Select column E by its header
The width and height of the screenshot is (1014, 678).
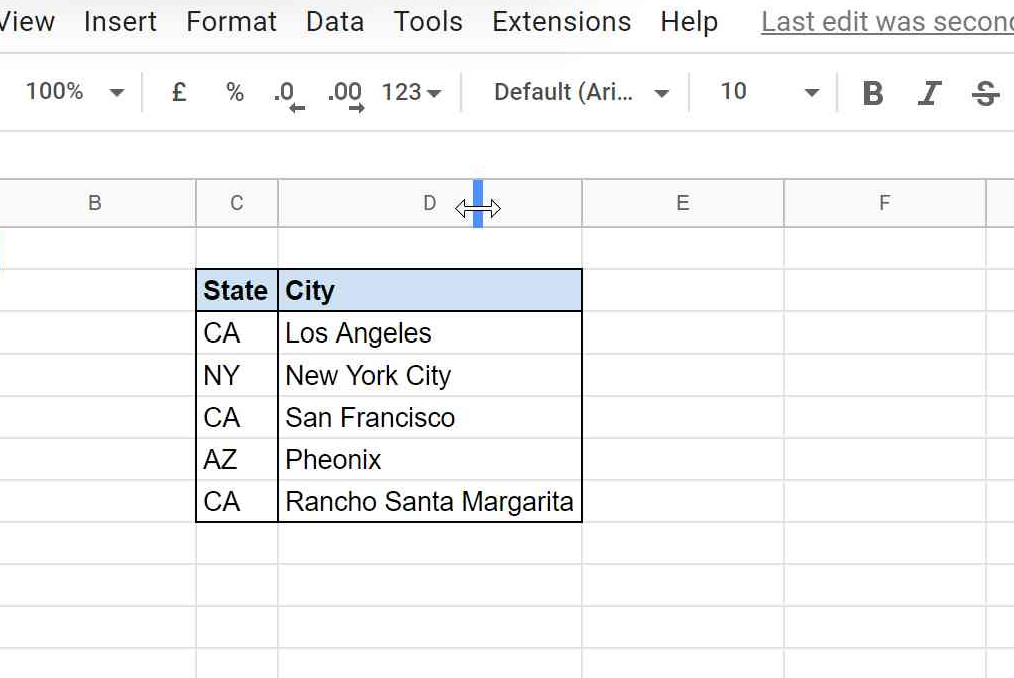click(681, 202)
